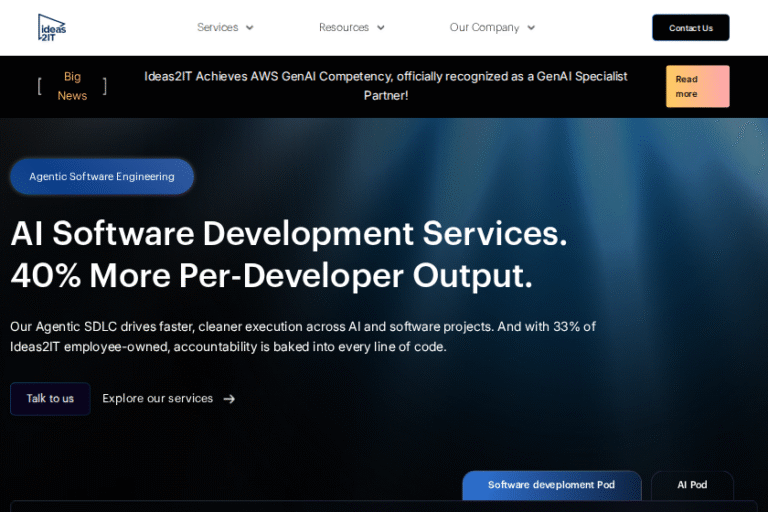Select the Agentic Software Engineering badge
The height and width of the screenshot is (512, 768).
(x=102, y=177)
